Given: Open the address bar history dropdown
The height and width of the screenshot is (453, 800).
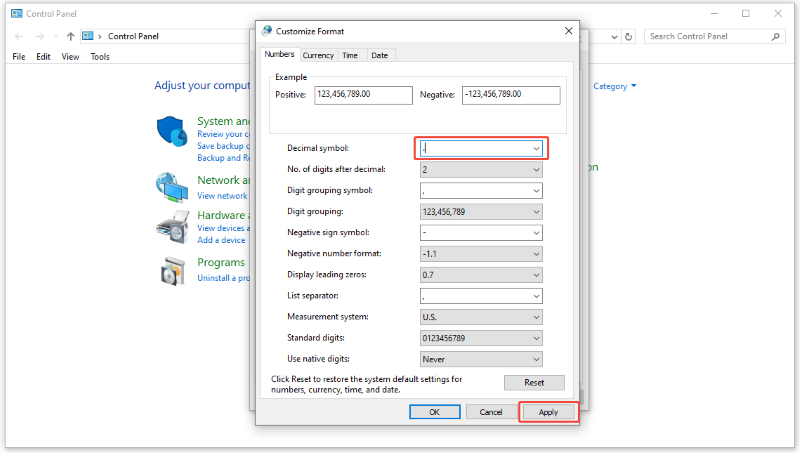Looking at the screenshot, I should [614, 37].
